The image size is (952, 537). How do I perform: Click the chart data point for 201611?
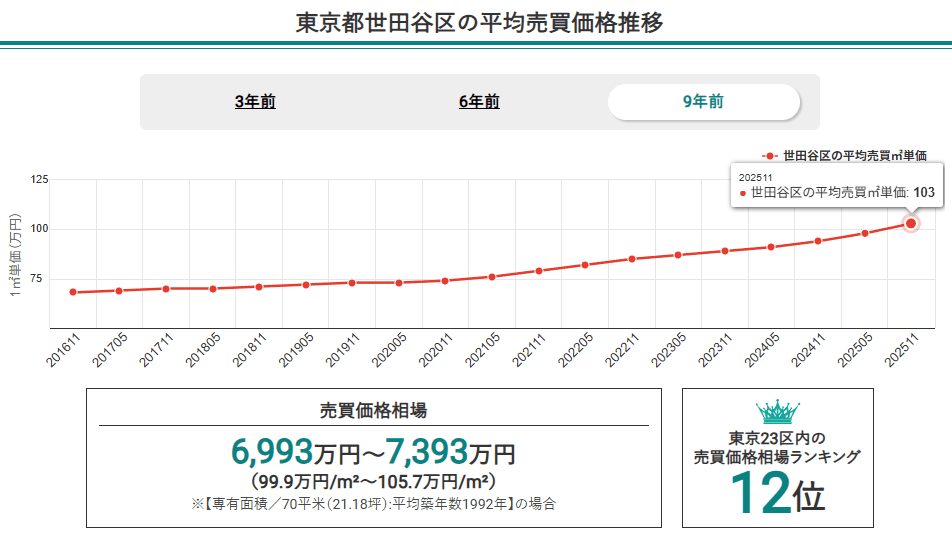[73, 292]
